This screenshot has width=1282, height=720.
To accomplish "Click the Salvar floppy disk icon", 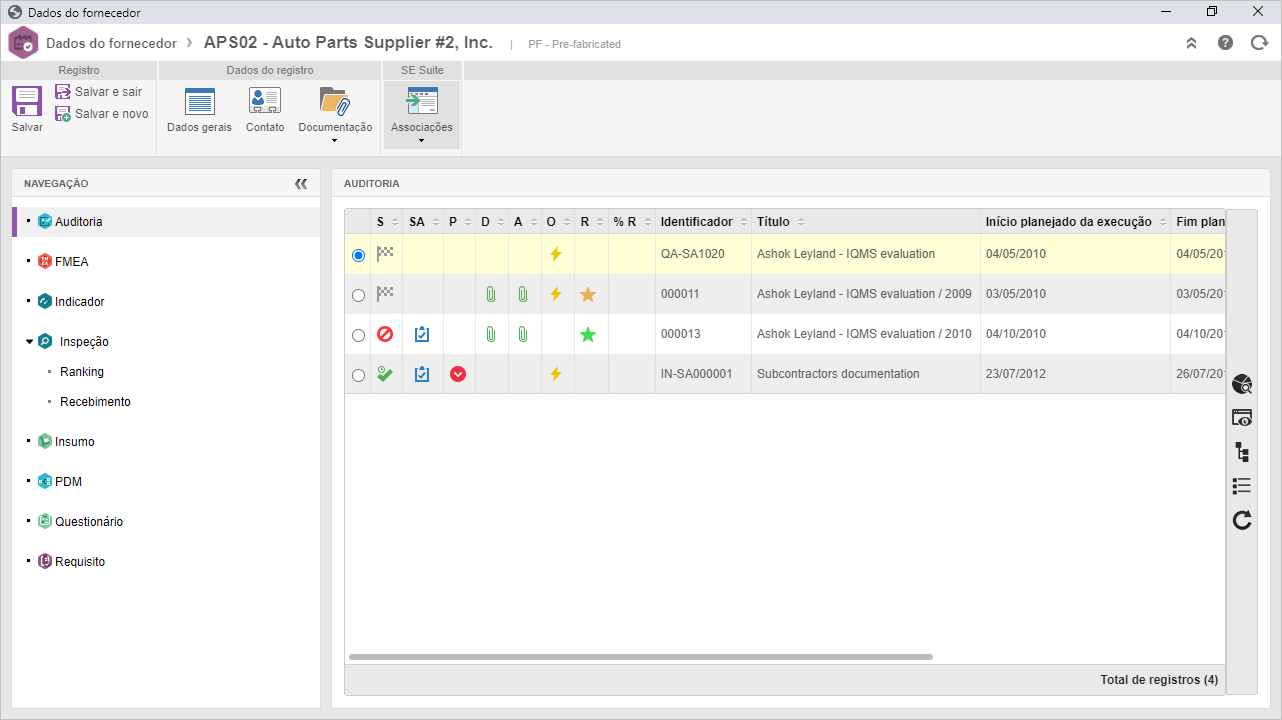I will pos(27,101).
